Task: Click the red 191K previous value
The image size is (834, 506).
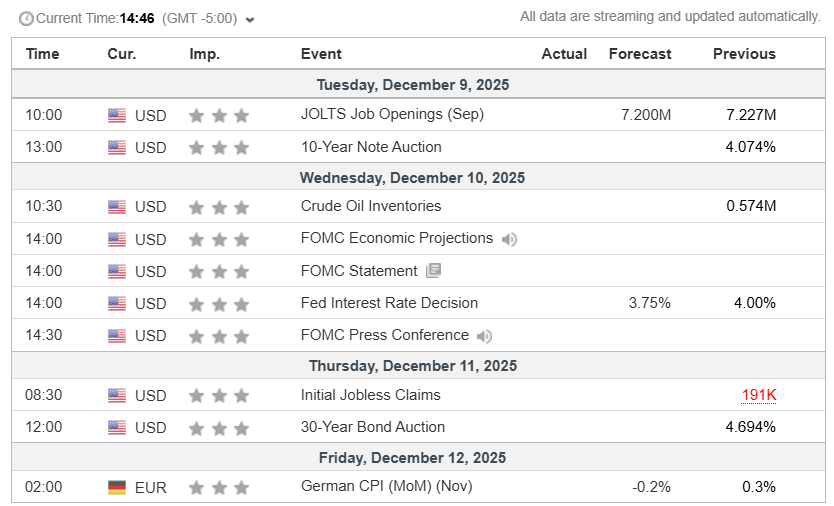Action: click(x=759, y=395)
